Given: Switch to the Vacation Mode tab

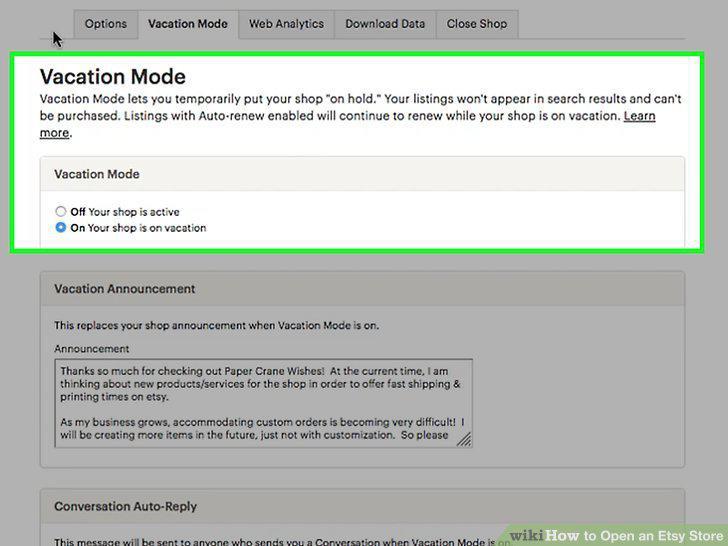Looking at the screenshot, I should click(x=188, y=24).
